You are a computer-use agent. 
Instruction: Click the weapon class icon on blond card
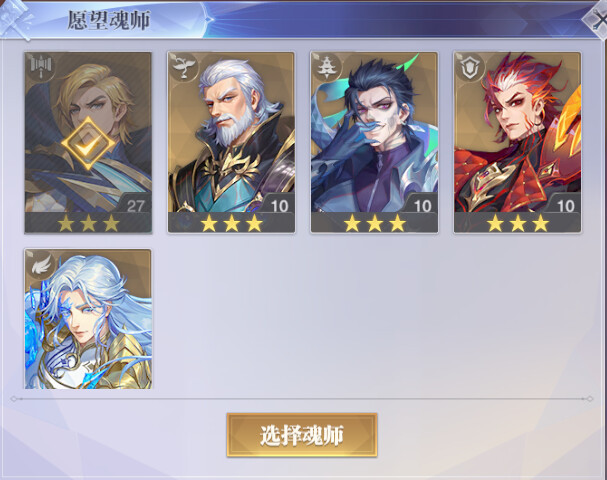click(x=41, y=67)
